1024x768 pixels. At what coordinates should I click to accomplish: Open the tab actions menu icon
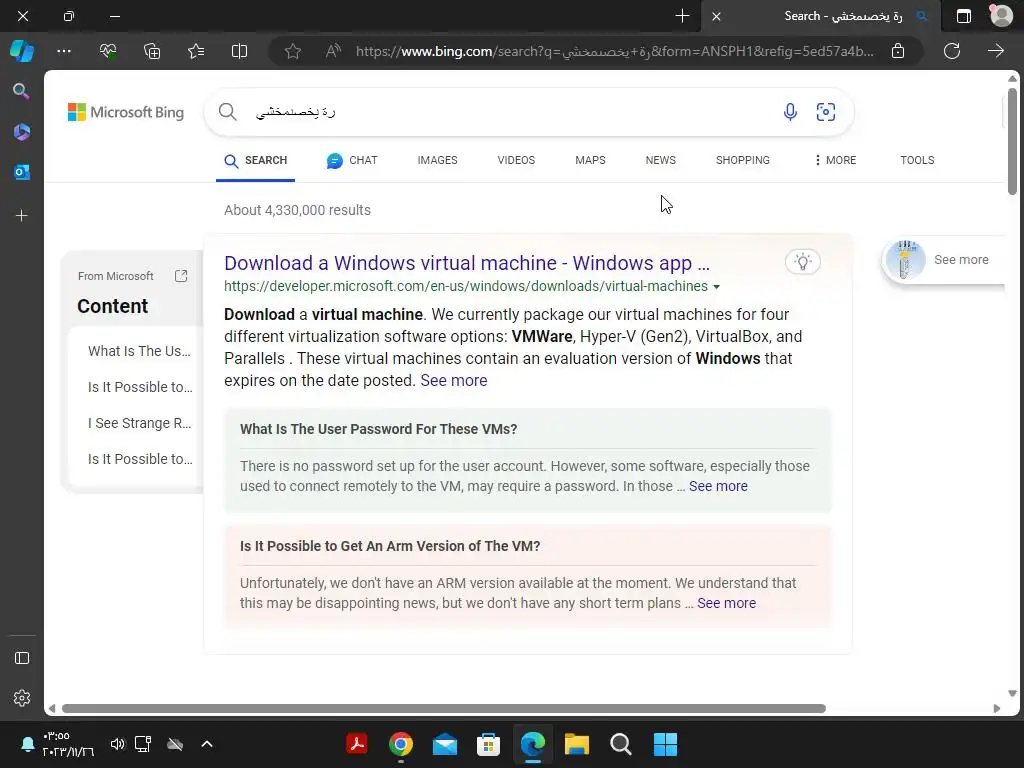pyautogui.click(x=963, y=16)
